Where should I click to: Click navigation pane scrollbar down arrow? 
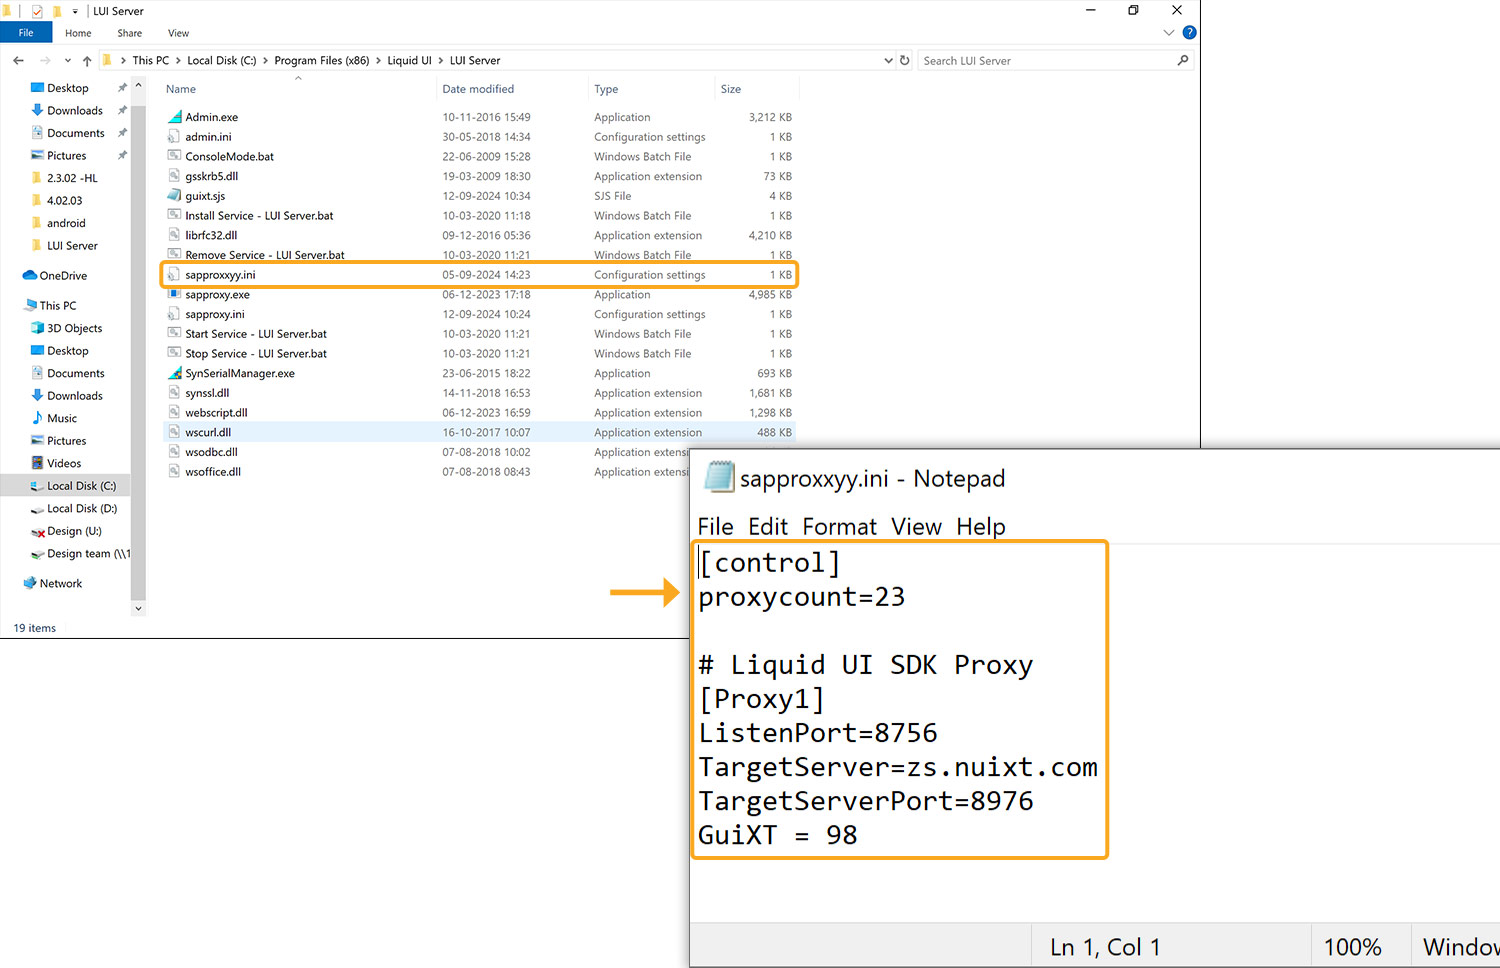coord(138,608)
